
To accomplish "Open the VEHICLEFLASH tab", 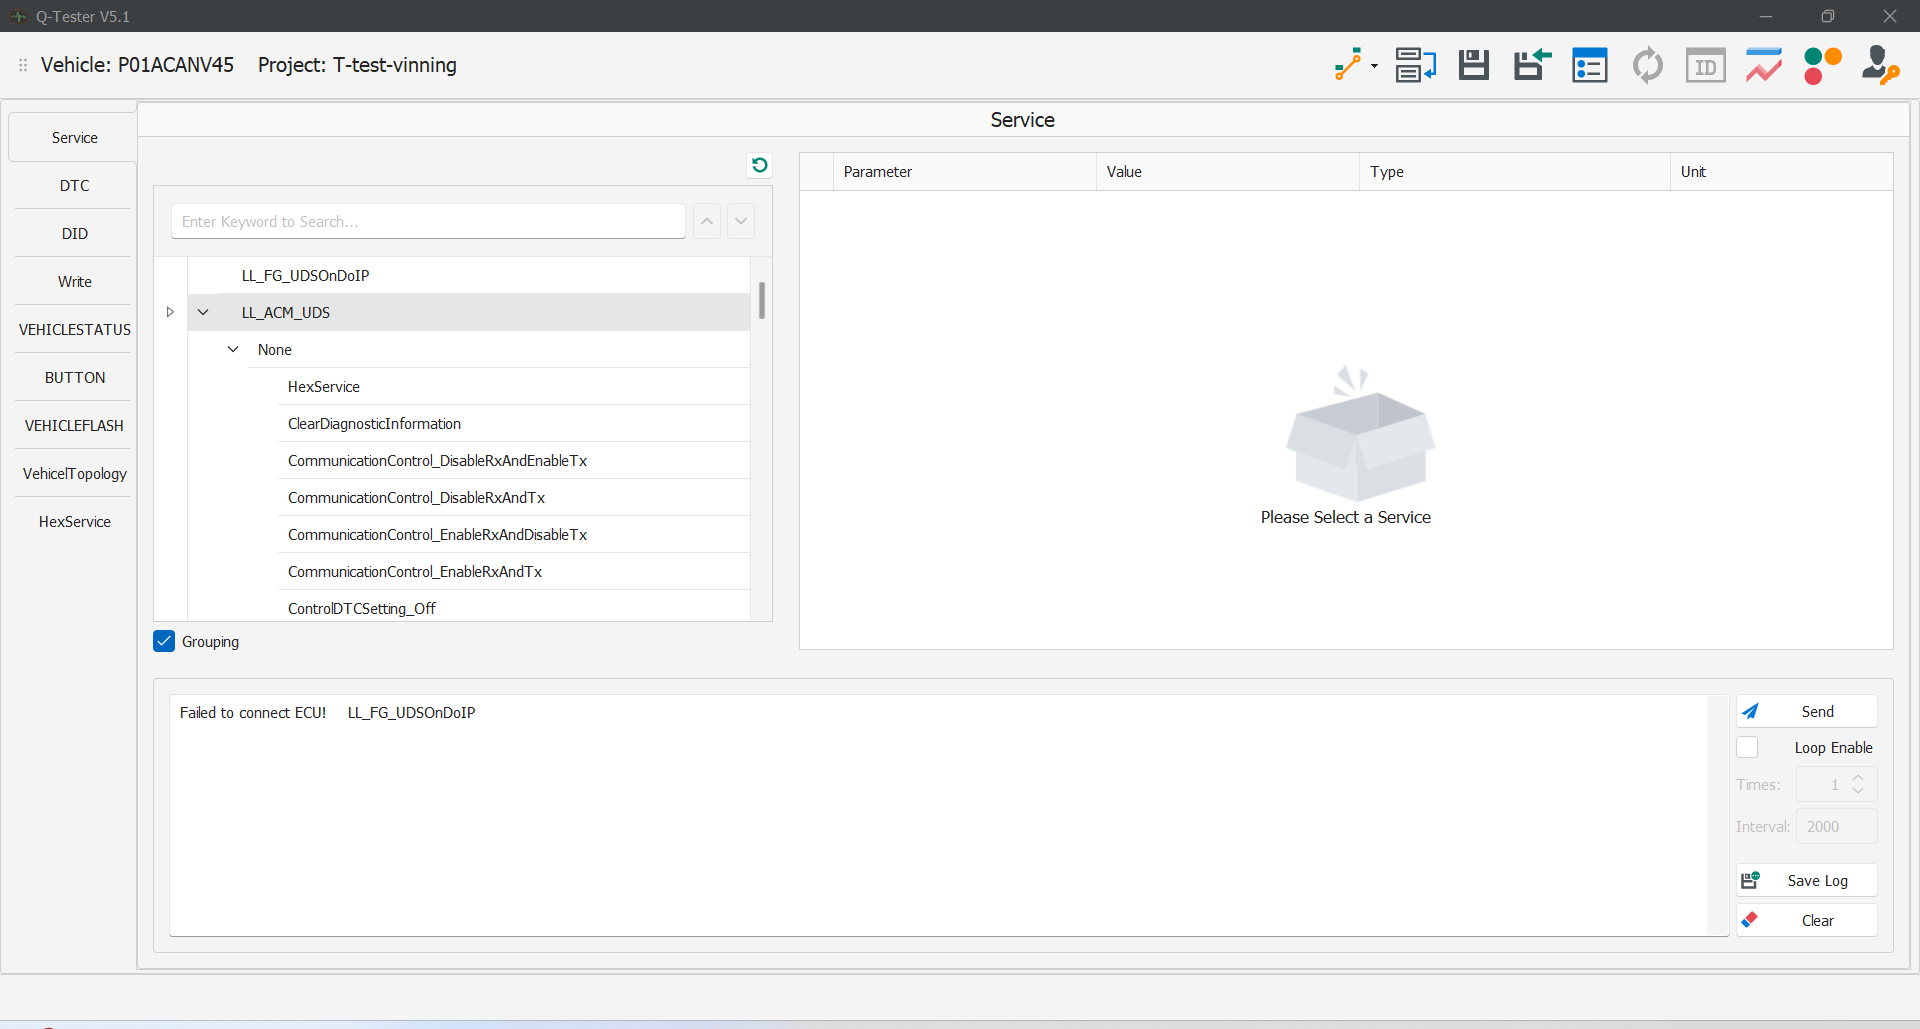I will 74,426.
